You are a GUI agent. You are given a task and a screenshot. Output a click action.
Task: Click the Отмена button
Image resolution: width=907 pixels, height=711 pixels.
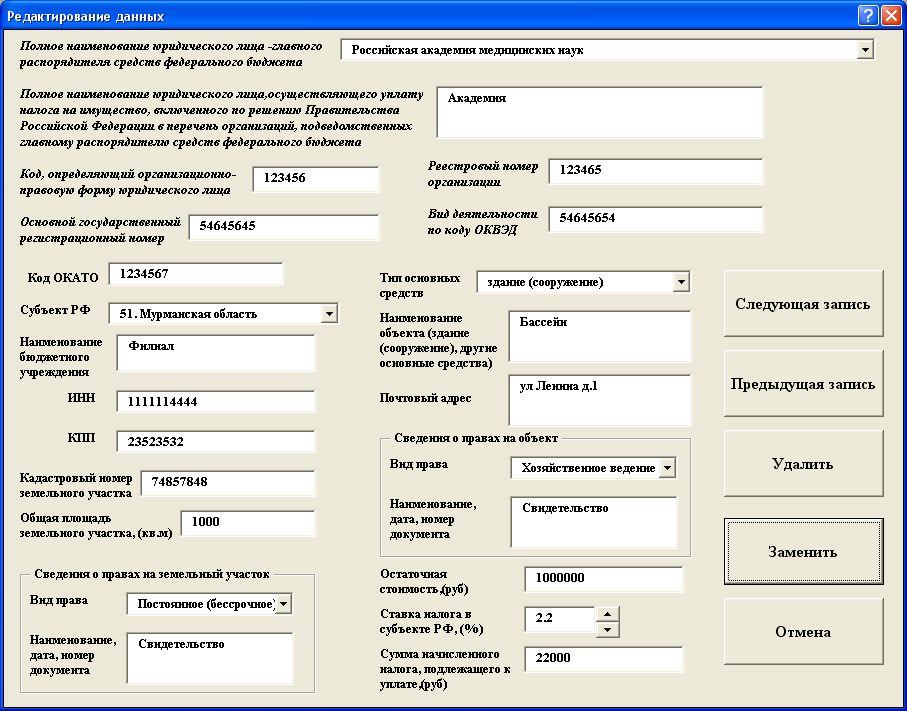803,631
